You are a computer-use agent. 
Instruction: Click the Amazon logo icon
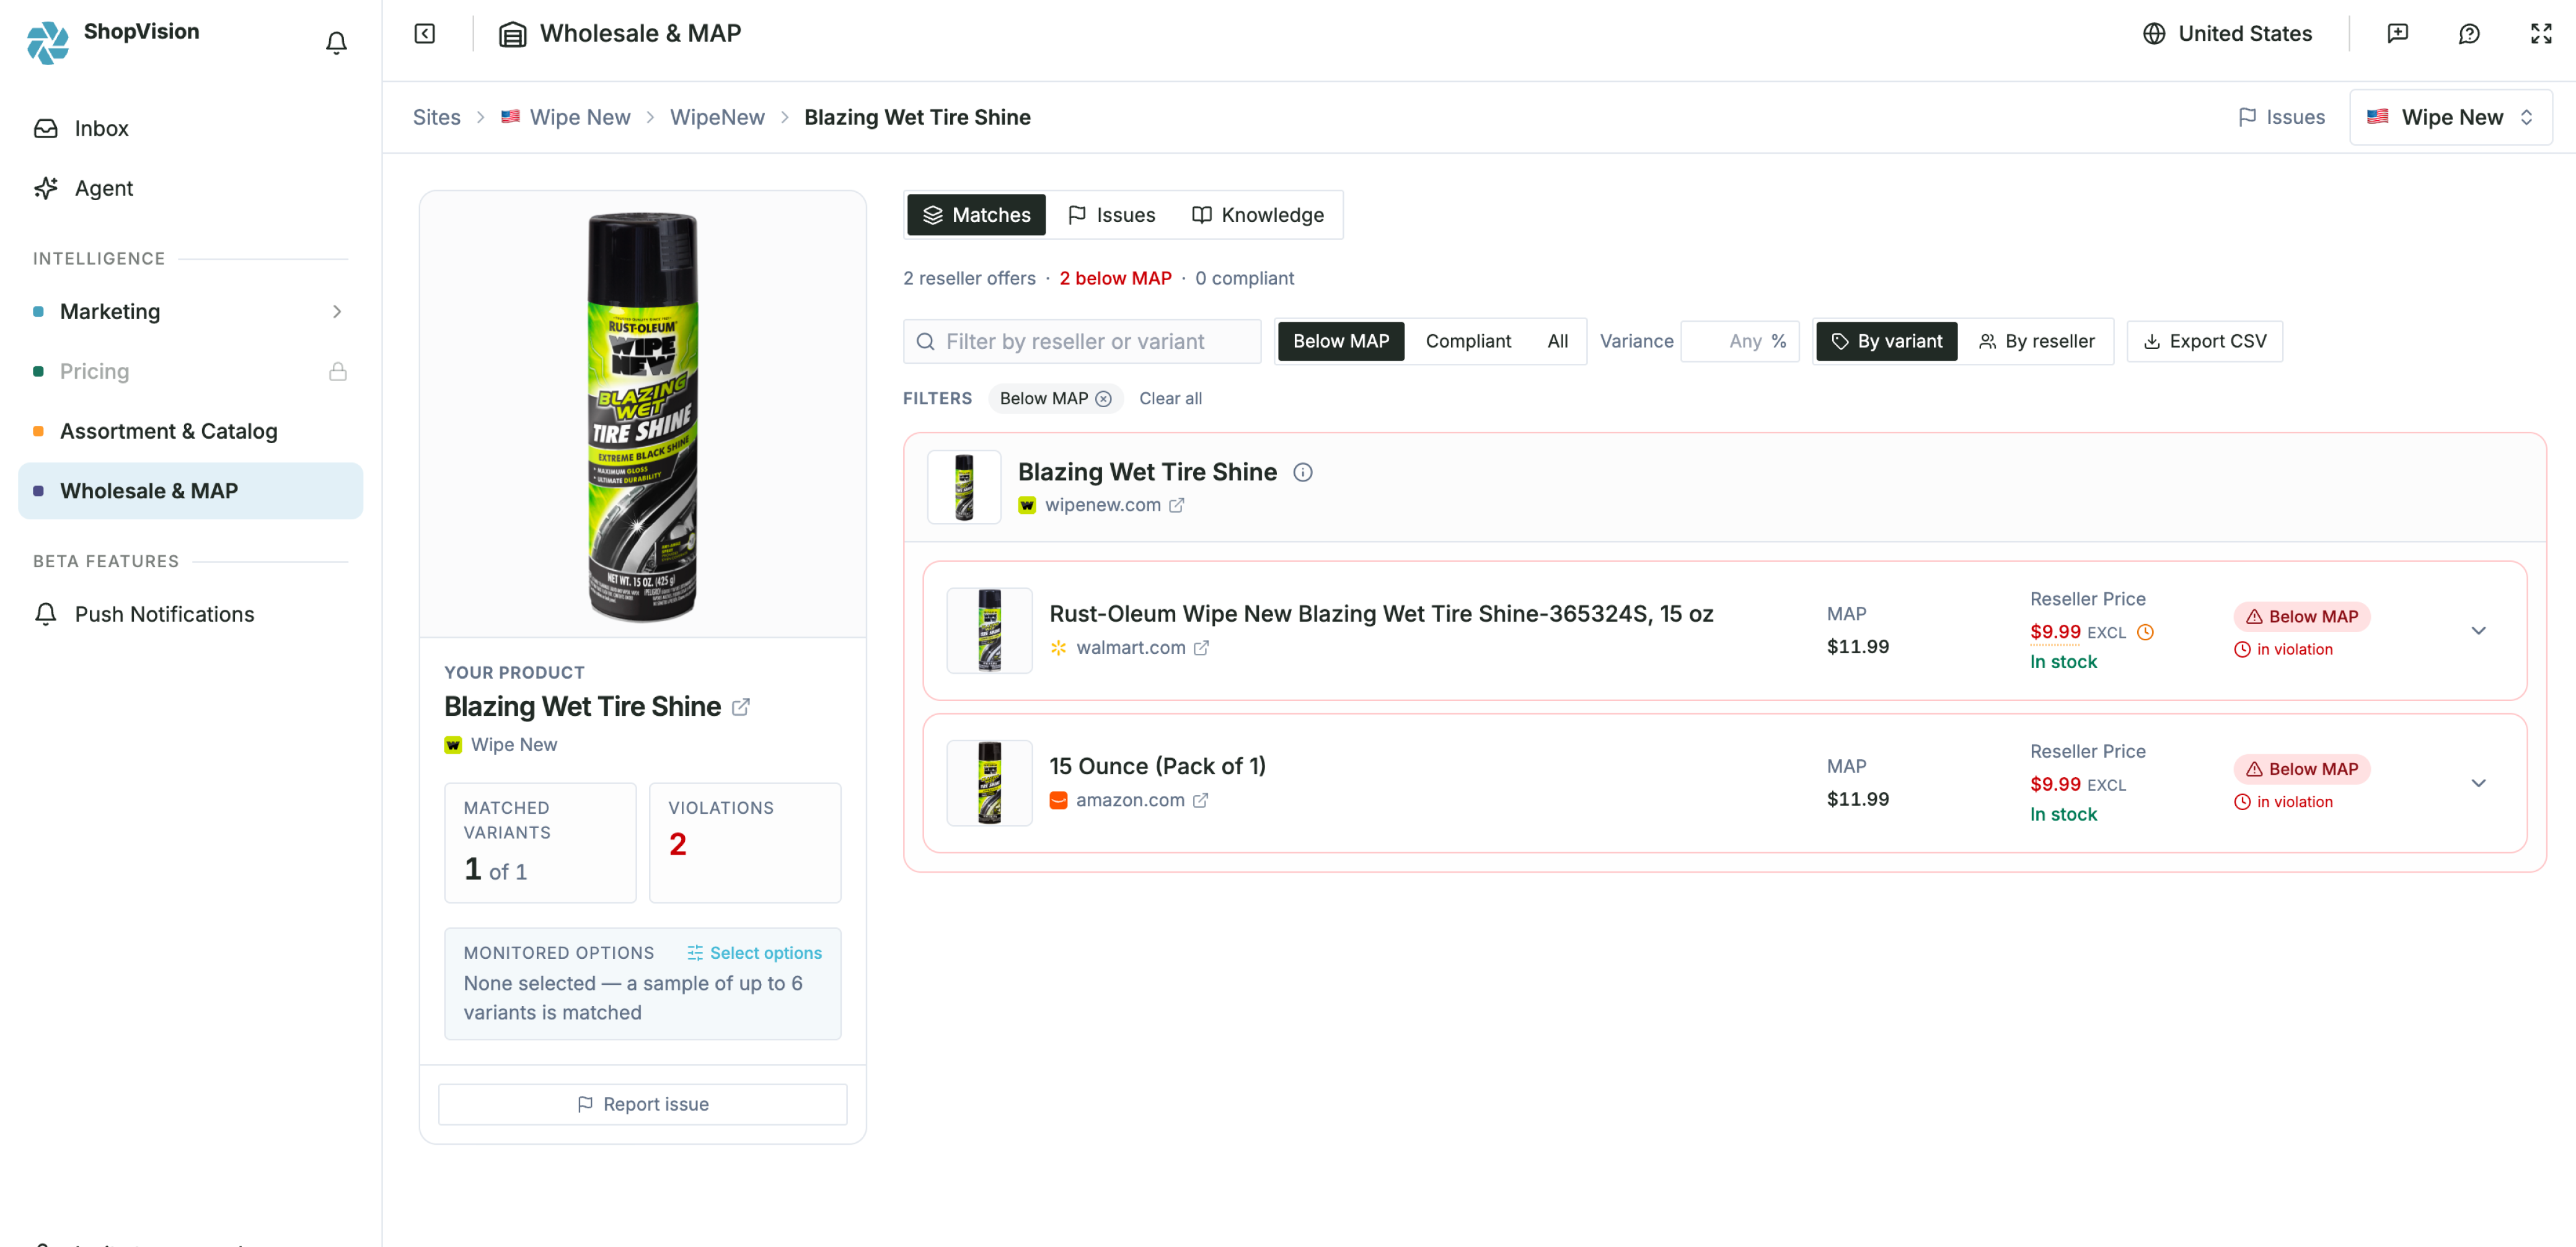pos(1058,800)
